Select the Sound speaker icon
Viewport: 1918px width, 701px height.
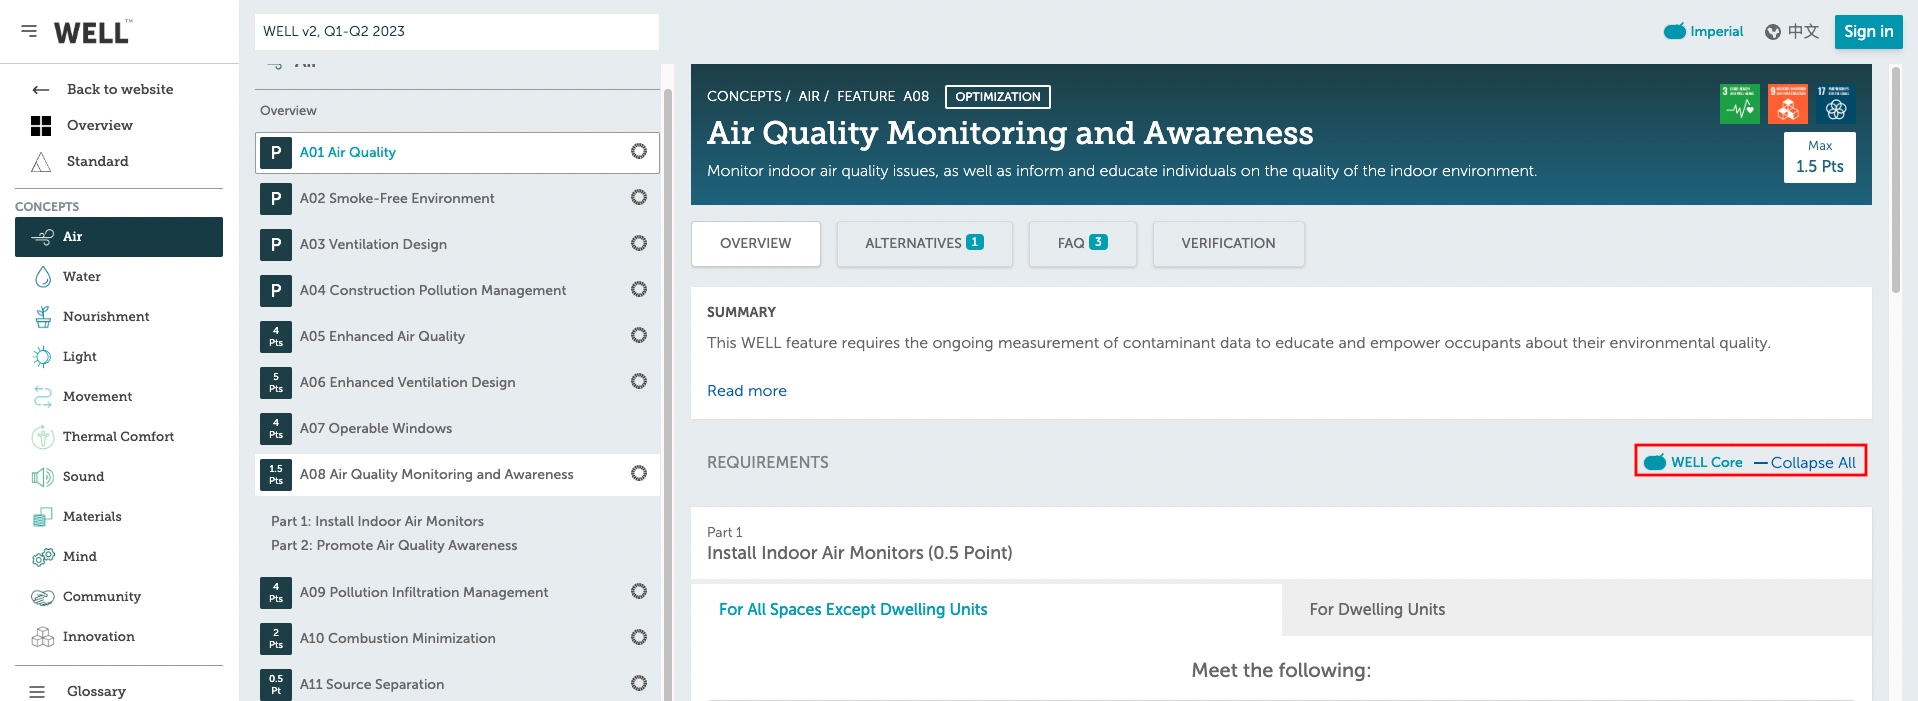click(43, 477)
